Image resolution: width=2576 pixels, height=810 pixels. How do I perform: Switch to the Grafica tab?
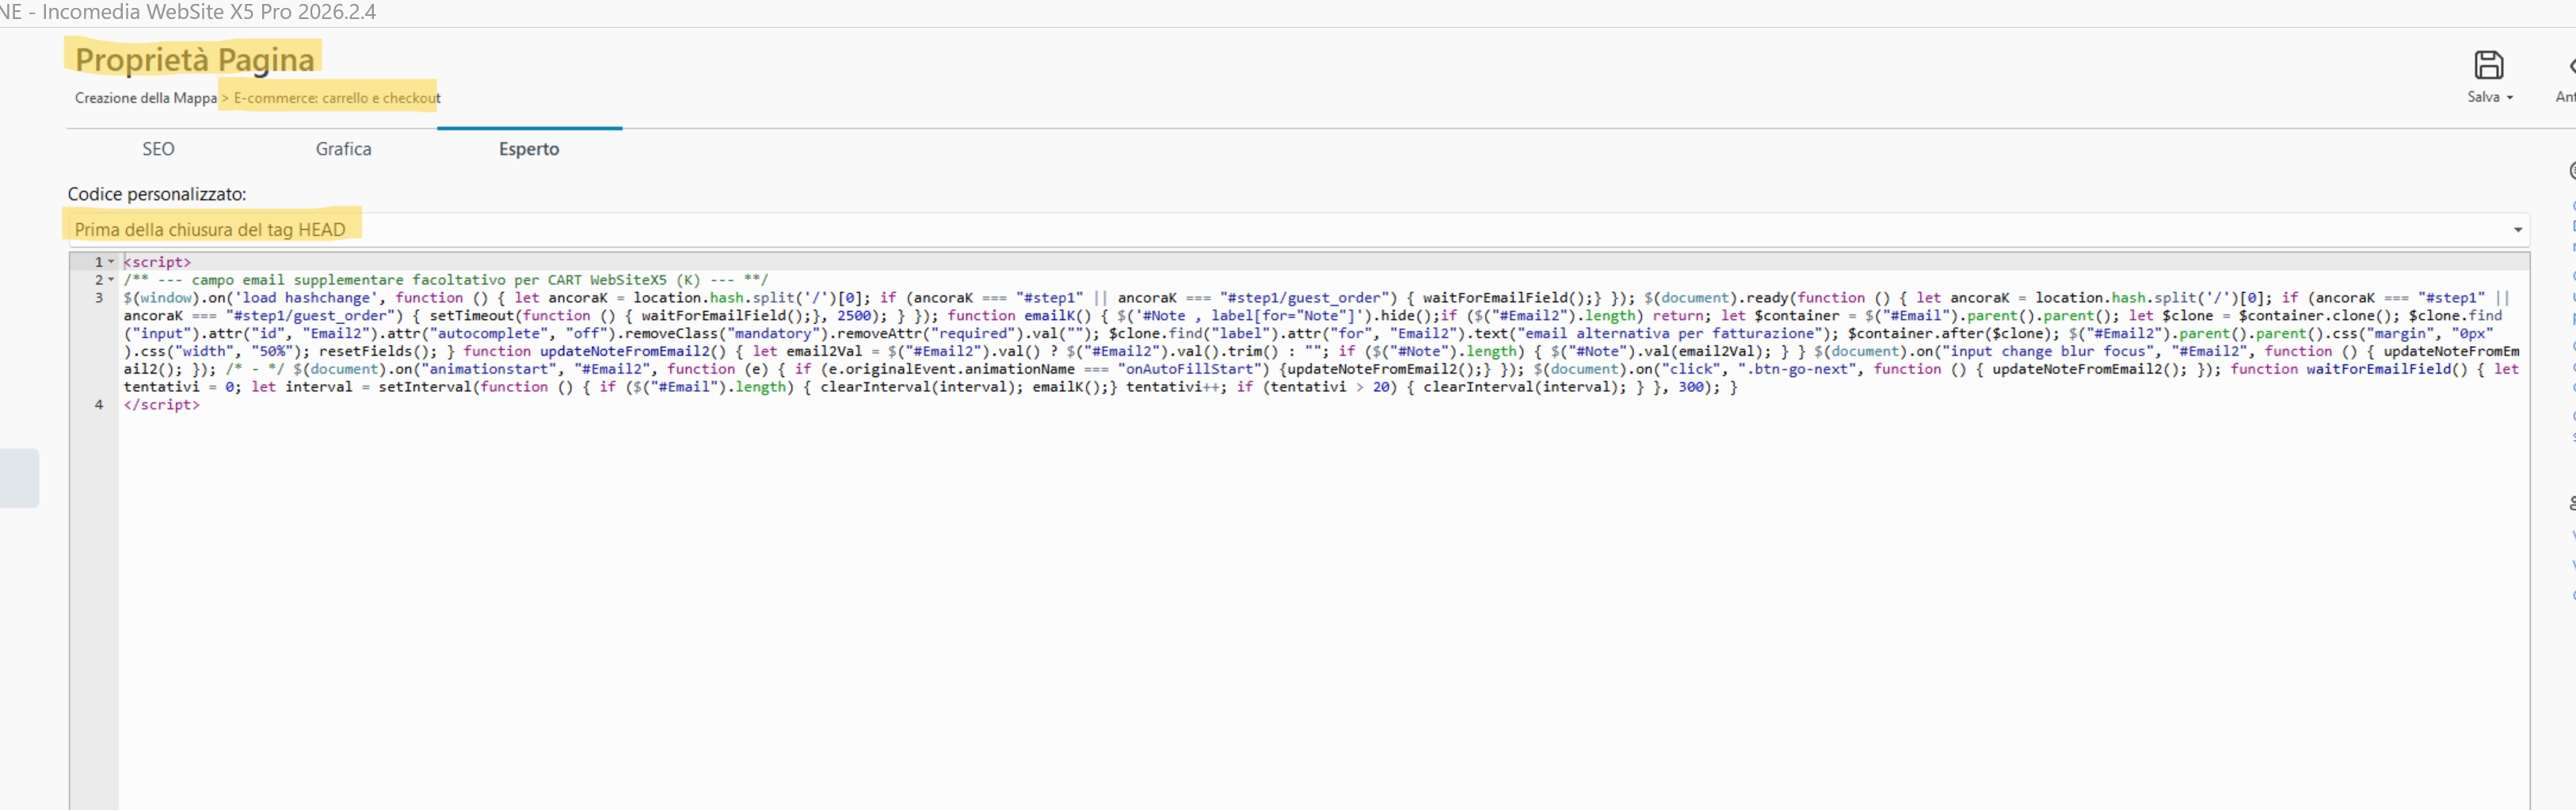coord(343,149)
